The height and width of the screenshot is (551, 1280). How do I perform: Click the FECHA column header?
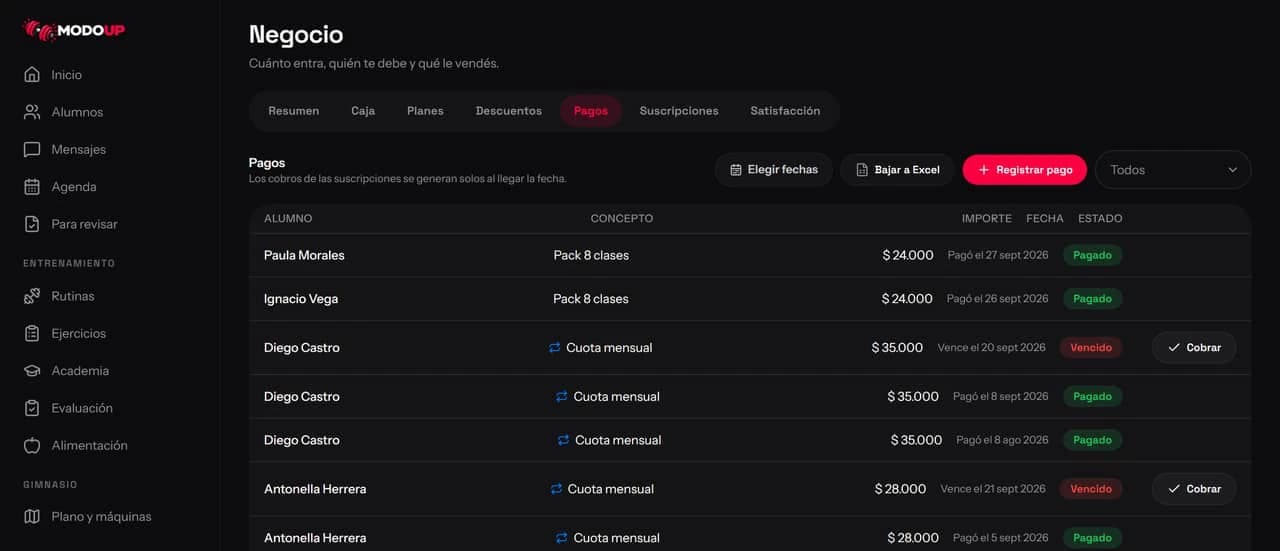[x=1045, y=218]
